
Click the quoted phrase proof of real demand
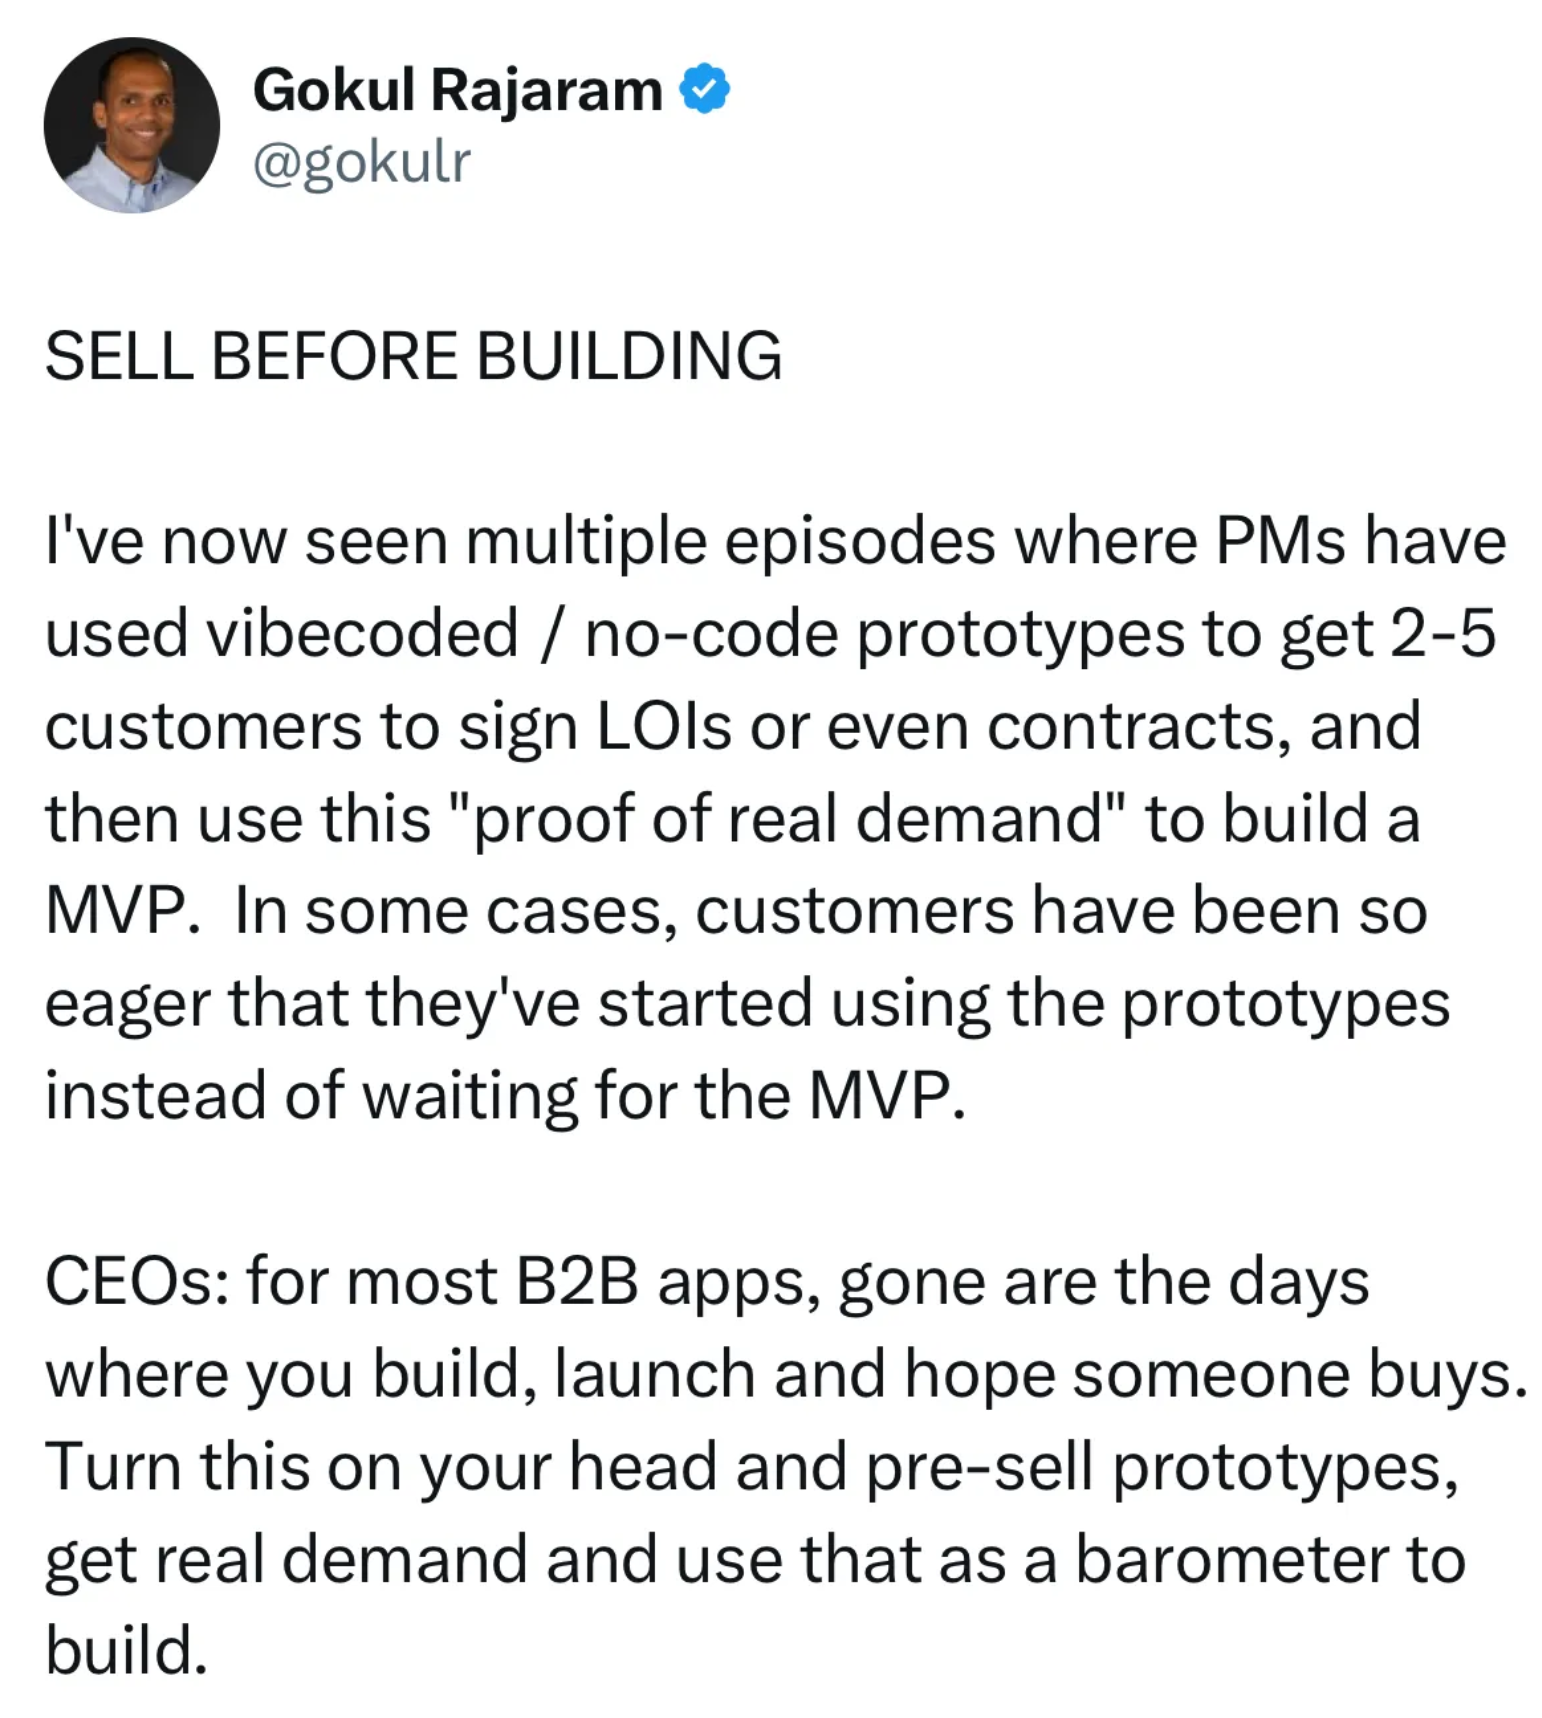[x=782, y=819]
